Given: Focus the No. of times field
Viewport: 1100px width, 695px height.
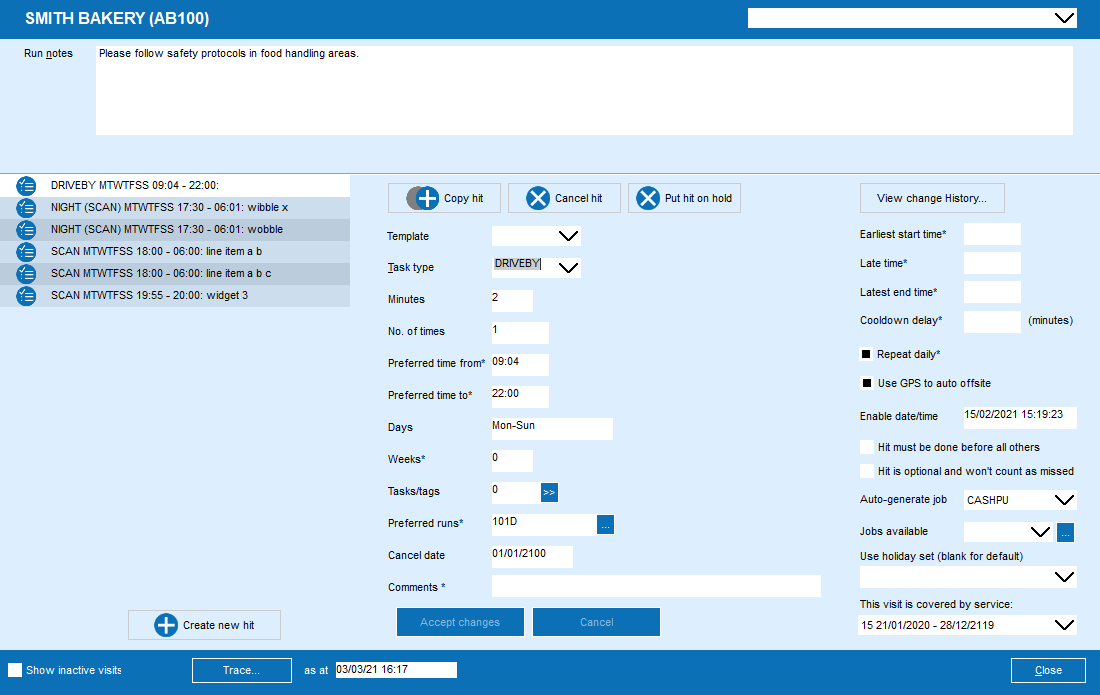Looking at the screenshot, I should pyautogui.click(x=520, y=332).
